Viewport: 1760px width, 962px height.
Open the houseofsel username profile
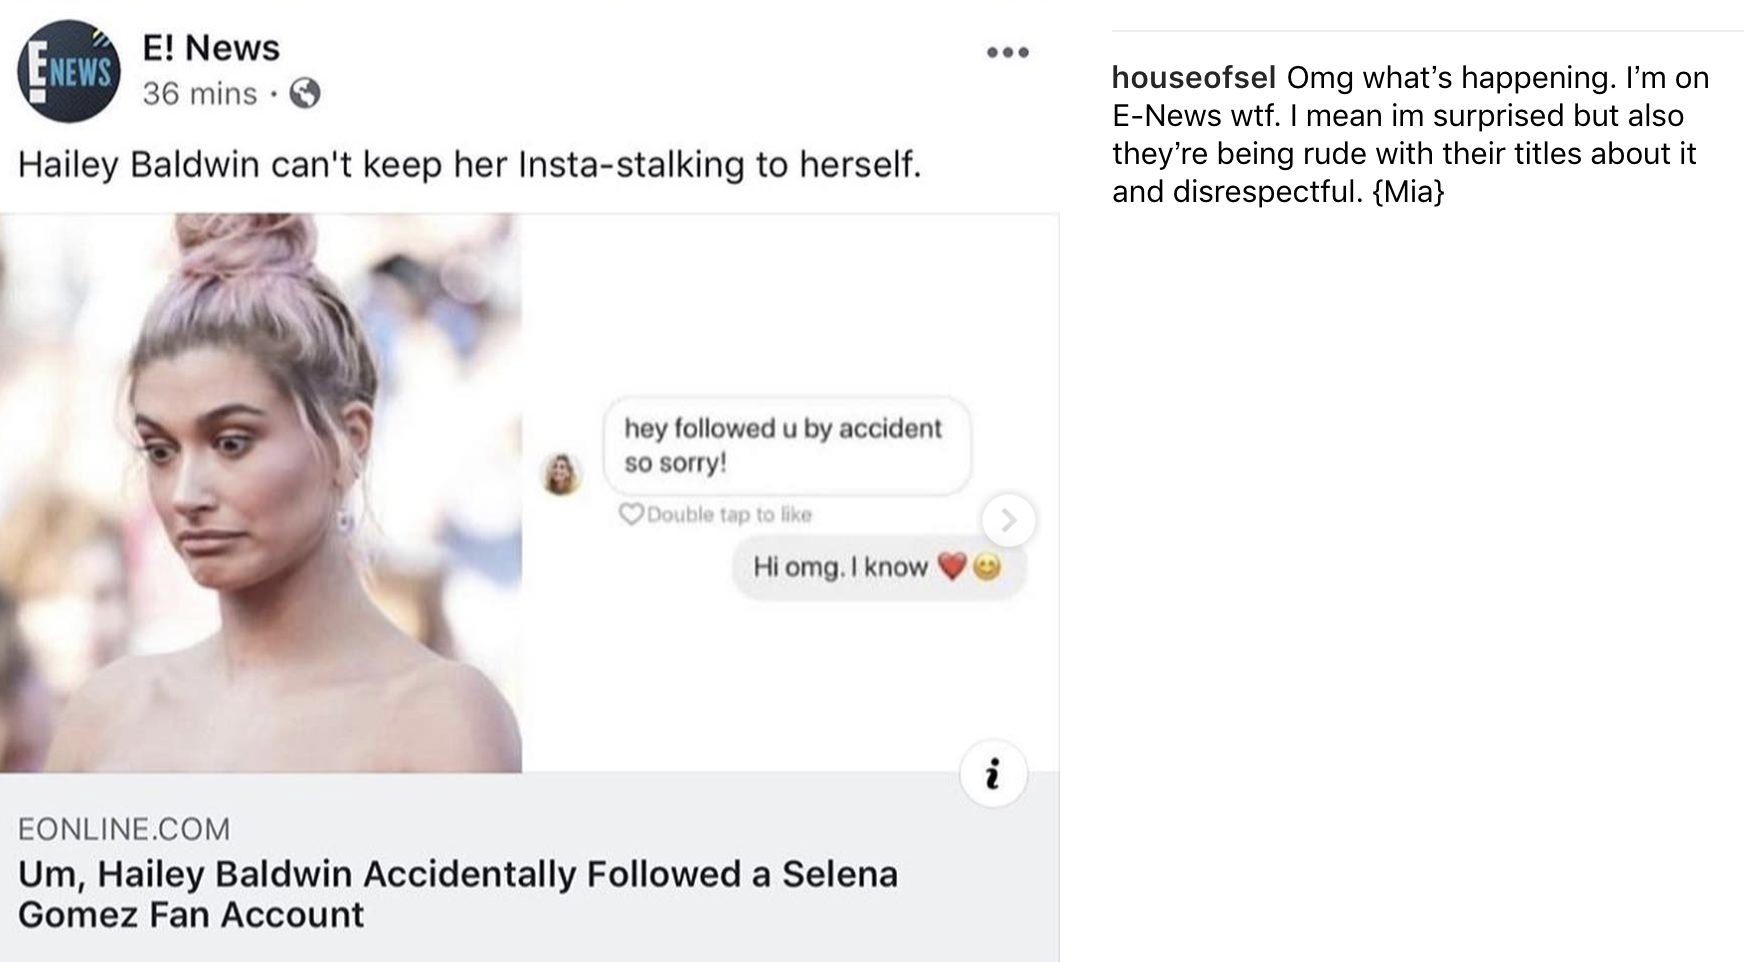[x=1193, y=77]
